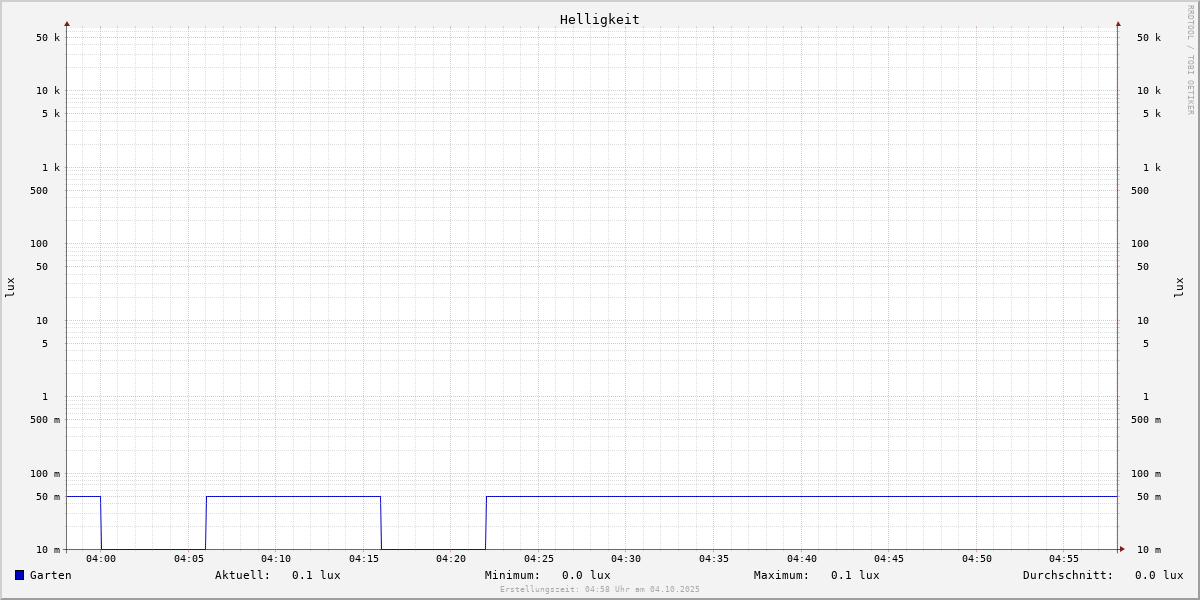Click the Minimum 0.0 lux reading
Screen dimensions: 1200x600
[585, 575]
